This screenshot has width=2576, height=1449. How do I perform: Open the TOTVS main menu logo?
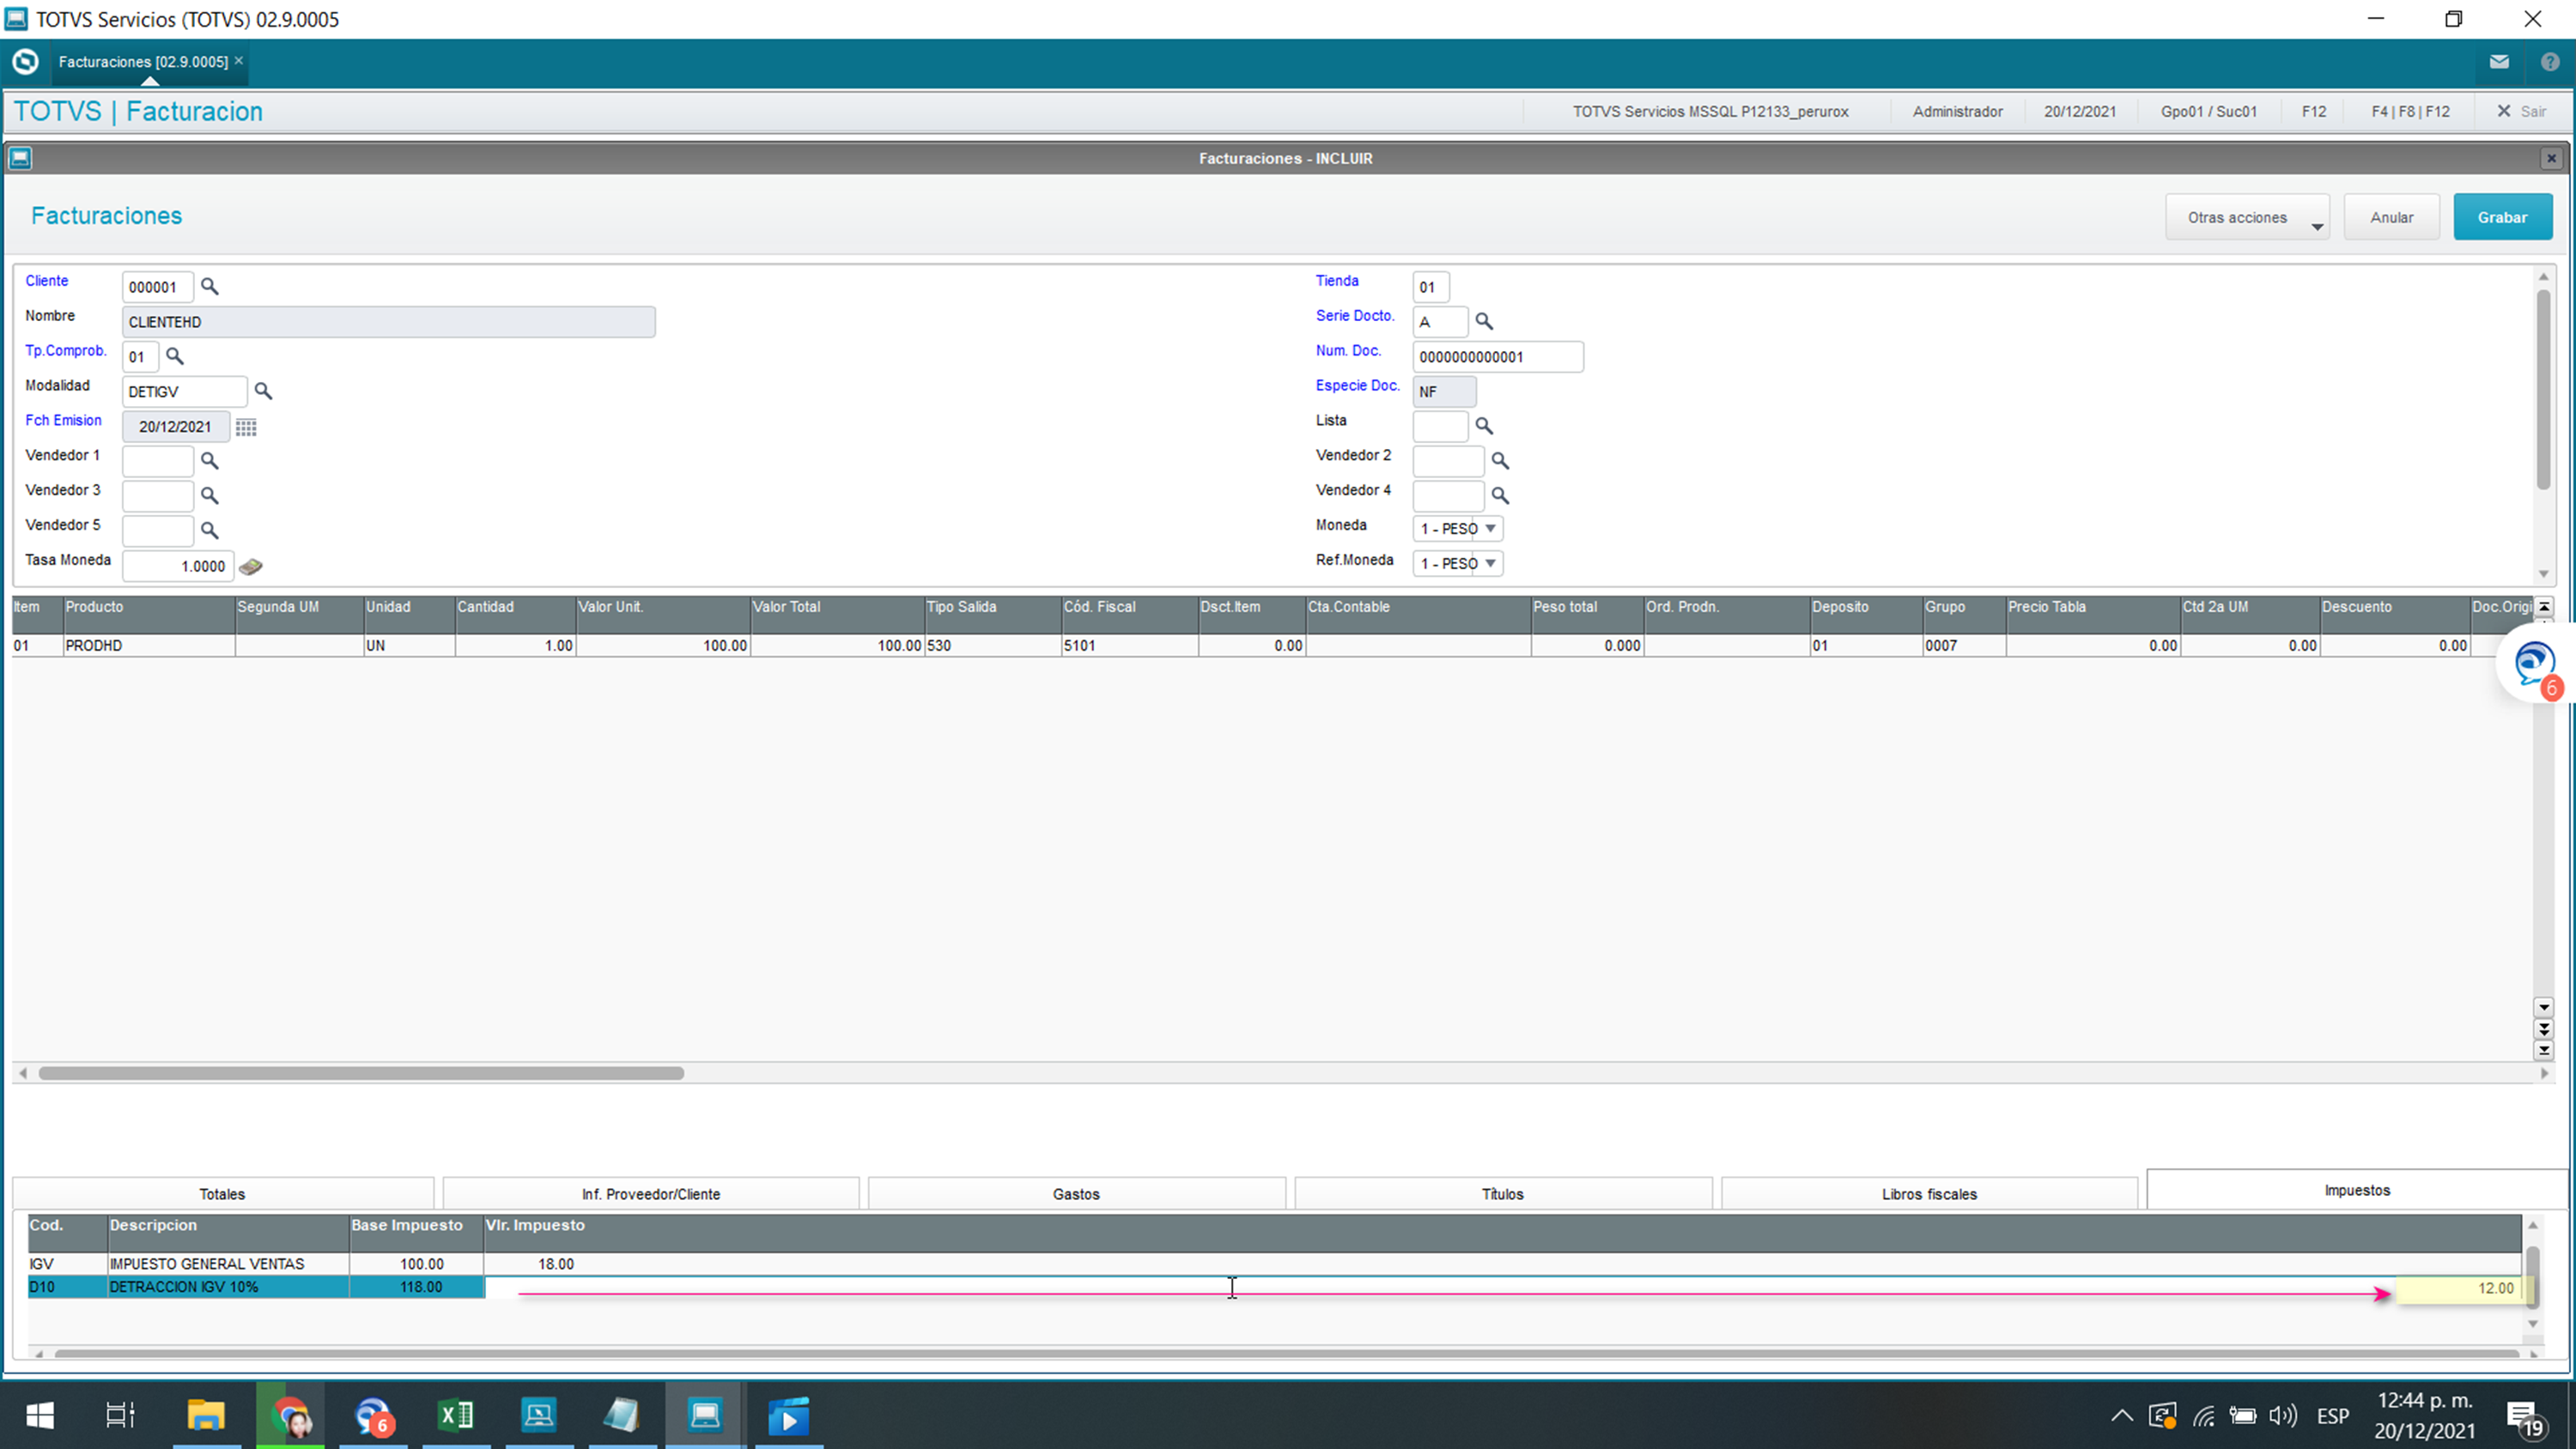pos(25,62)
